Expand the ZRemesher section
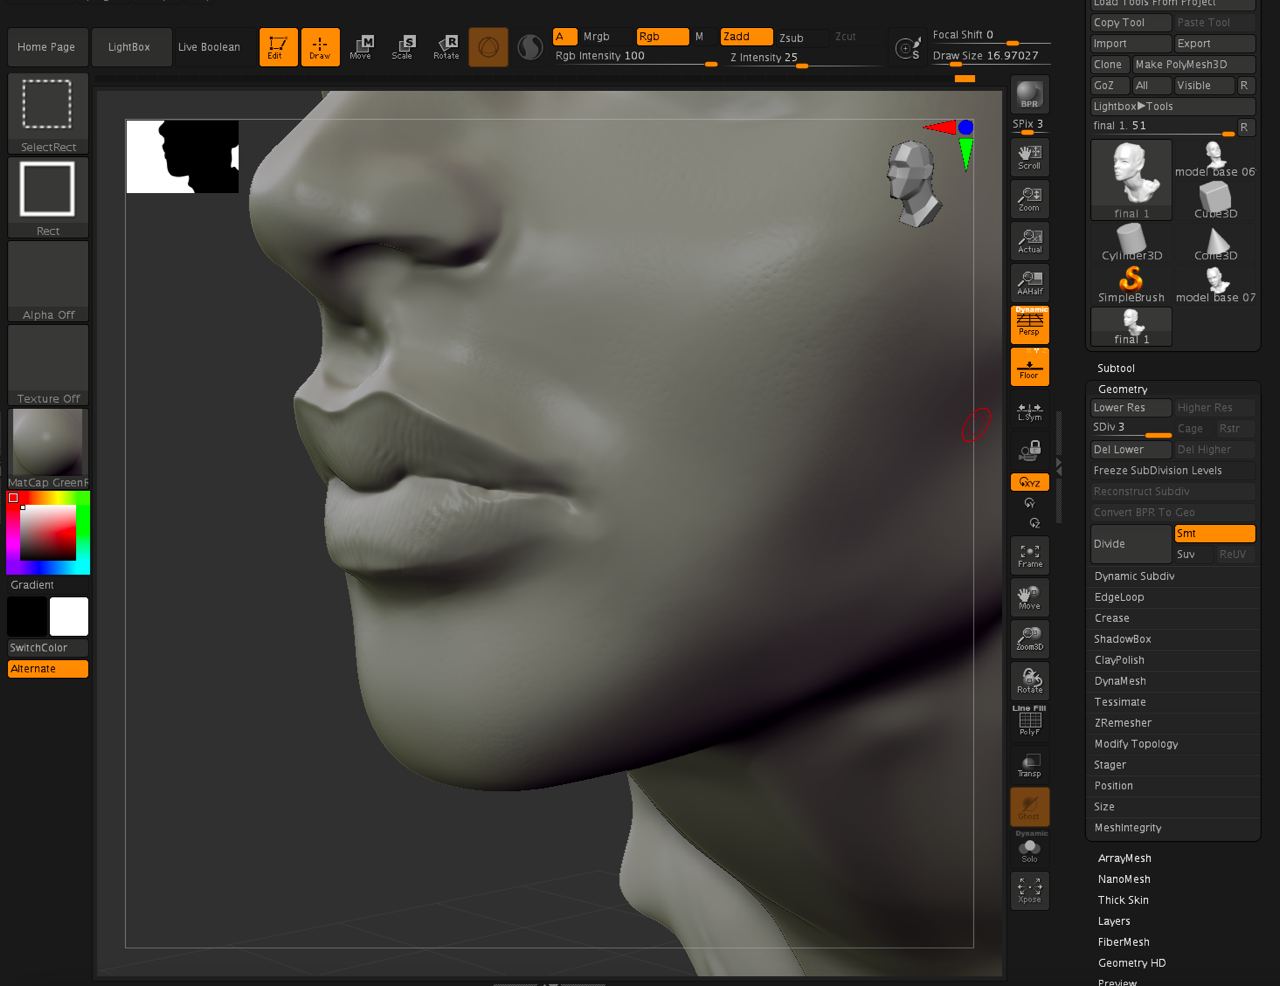The image size is (1280, 986). tap(1122, 723)
